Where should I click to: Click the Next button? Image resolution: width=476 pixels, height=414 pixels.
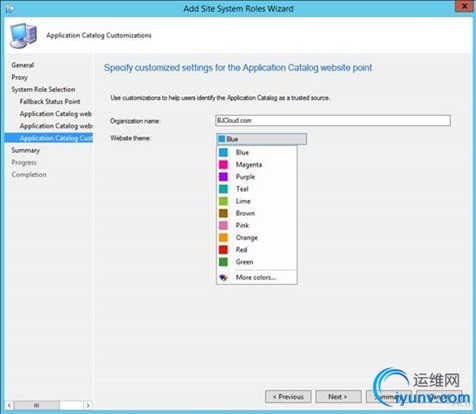point(338,397)
